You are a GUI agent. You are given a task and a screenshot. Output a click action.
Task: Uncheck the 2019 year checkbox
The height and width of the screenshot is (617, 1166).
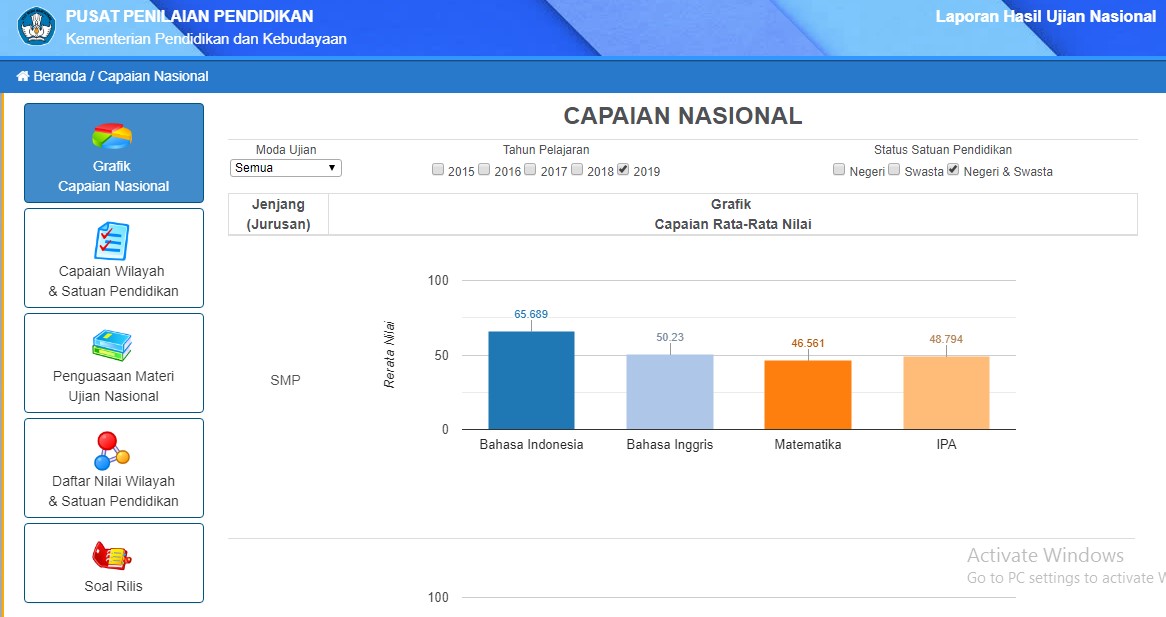click(623, 169)
